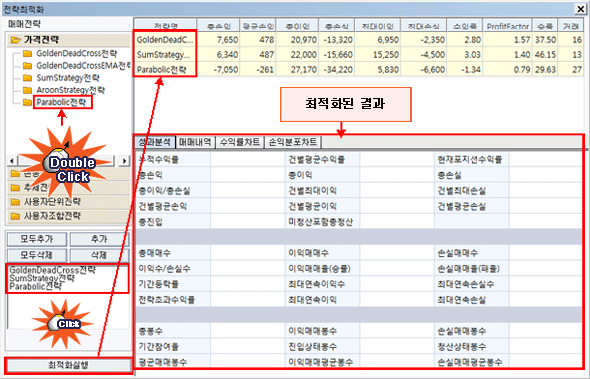Click the folder icon next to GoldenDeadCrossEMA전략
This screenshot has width=590, height=379.
(27, 66)
